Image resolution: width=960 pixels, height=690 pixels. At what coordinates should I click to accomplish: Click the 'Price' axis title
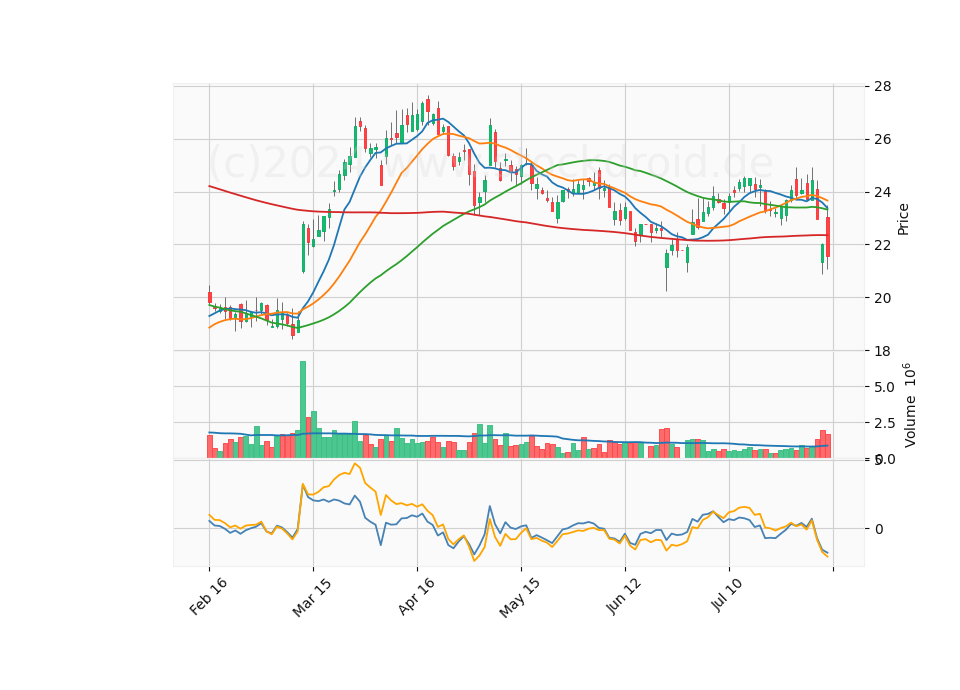(x=903, y=219)
